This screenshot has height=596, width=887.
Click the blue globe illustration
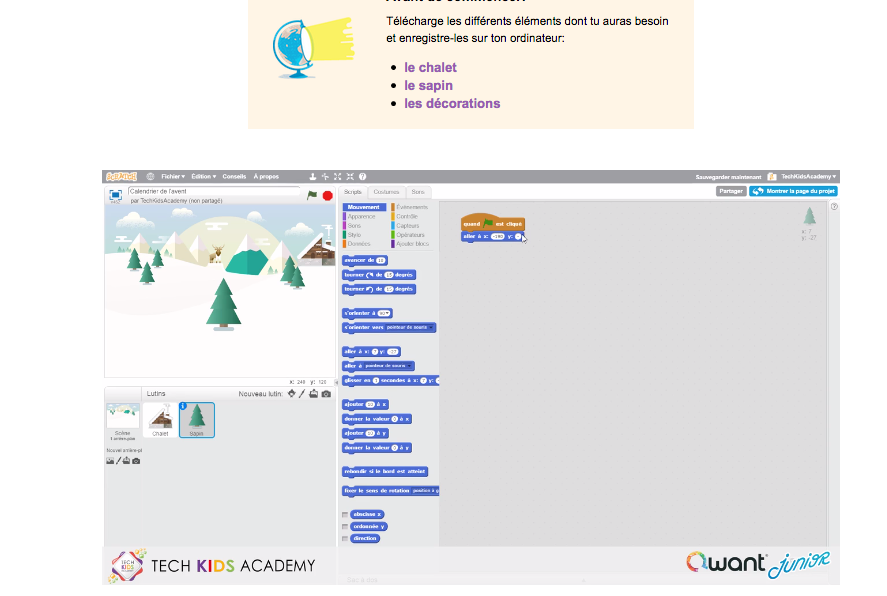[312, 47]
